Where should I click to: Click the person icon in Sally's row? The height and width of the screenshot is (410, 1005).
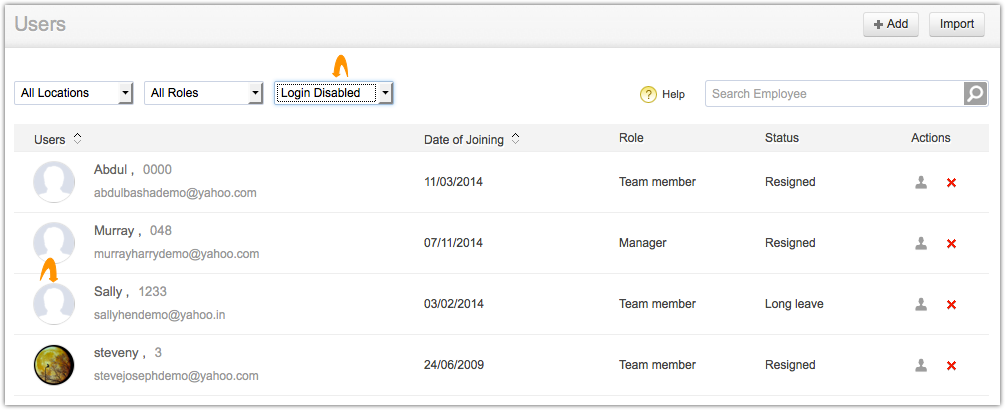[921, 304]
